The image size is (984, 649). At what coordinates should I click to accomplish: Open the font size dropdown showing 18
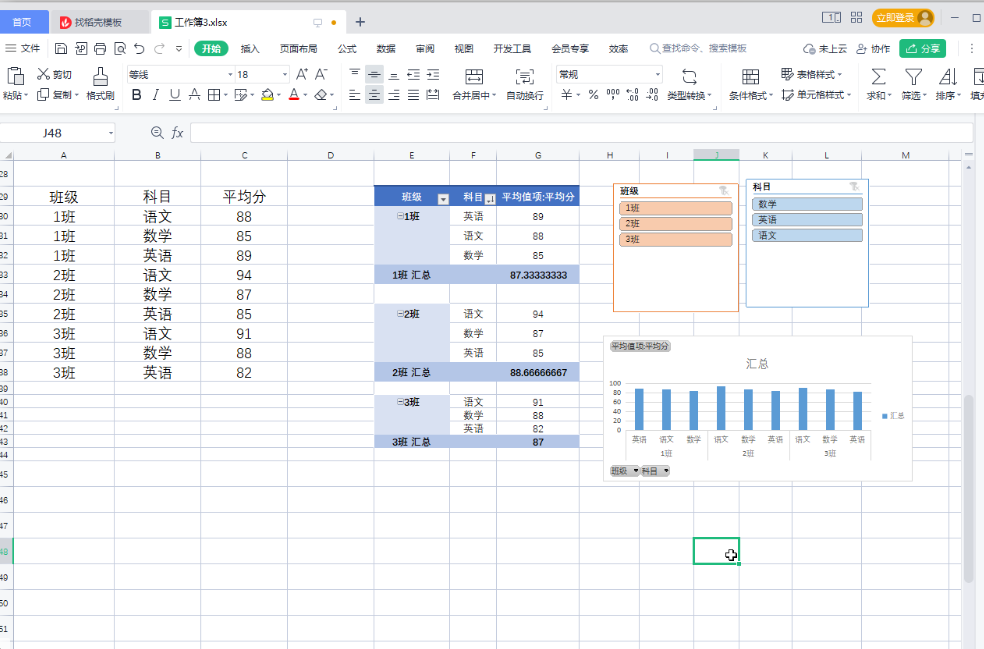(284, 74)
